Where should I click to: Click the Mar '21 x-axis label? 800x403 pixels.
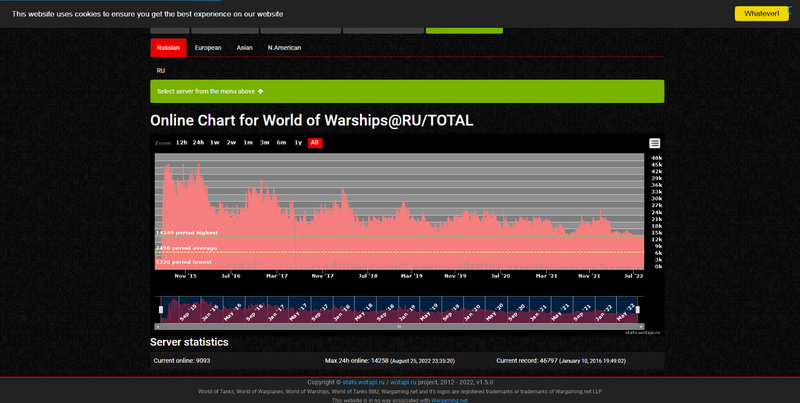pyautogui.click(x=546, y=276)
